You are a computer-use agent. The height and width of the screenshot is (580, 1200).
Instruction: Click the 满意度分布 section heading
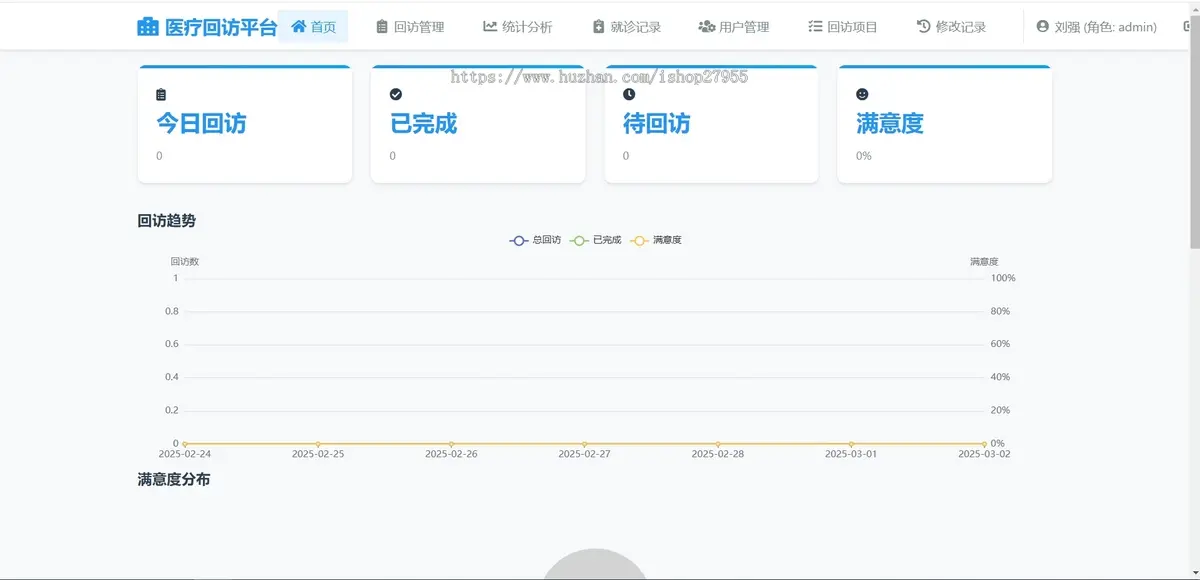pos(173,480)
